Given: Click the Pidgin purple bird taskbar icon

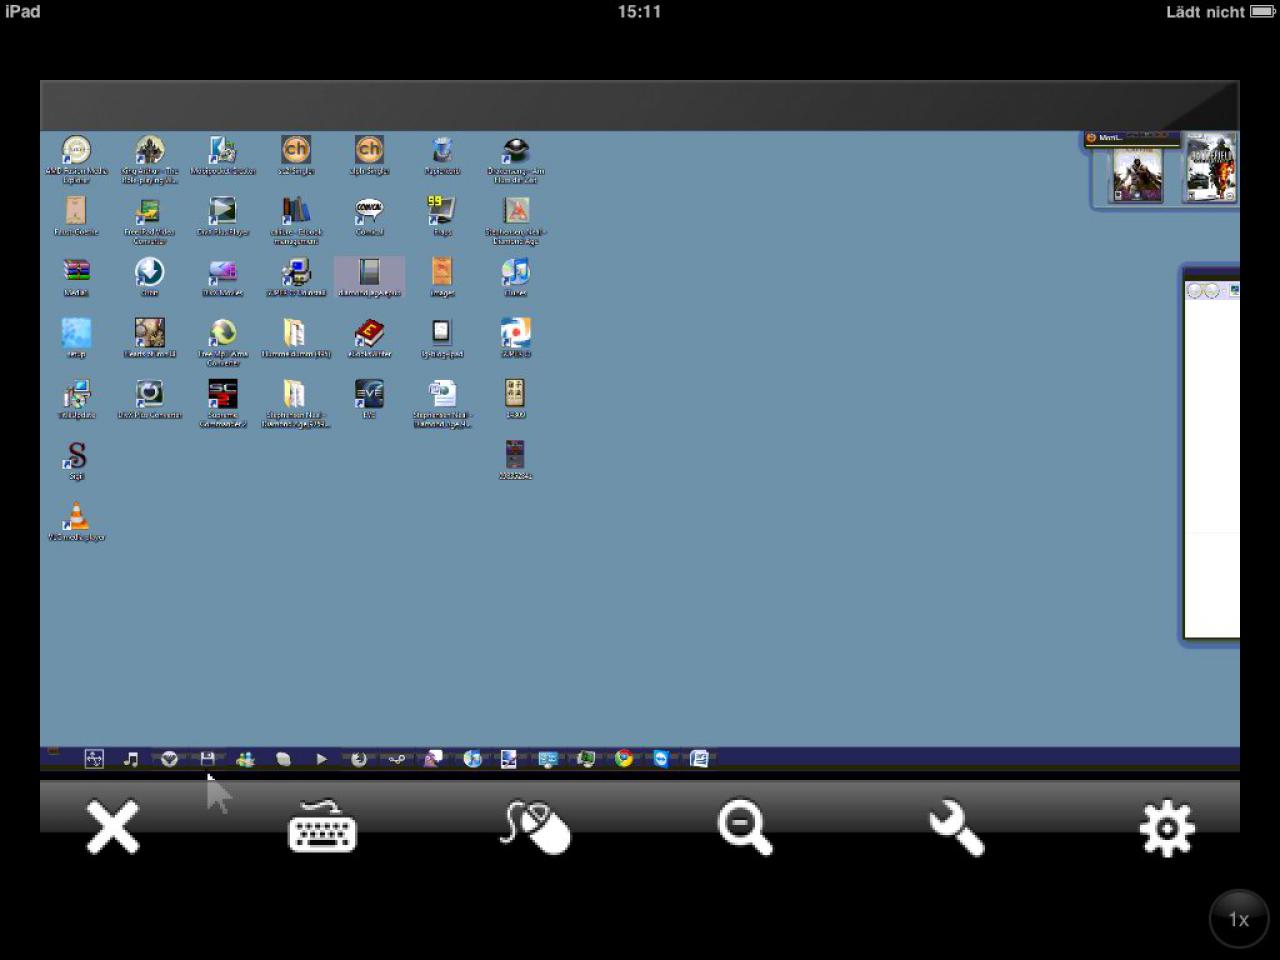Looking at the screenshot, I should tap(433, 758).
